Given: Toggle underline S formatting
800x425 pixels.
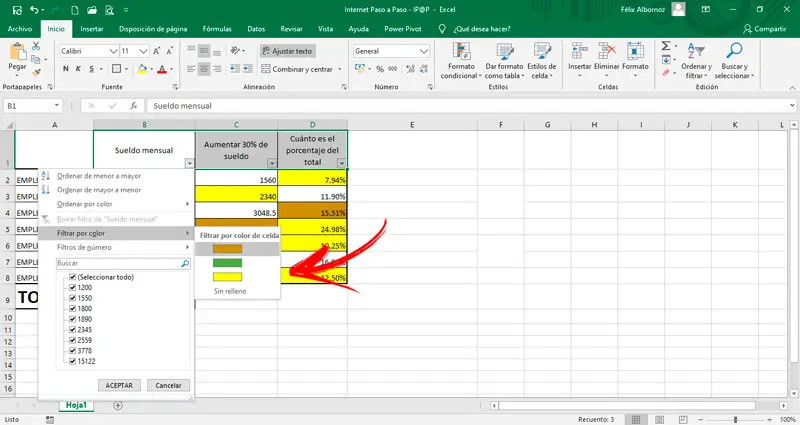Looking at the screenshot, I should tap(91, 69).
